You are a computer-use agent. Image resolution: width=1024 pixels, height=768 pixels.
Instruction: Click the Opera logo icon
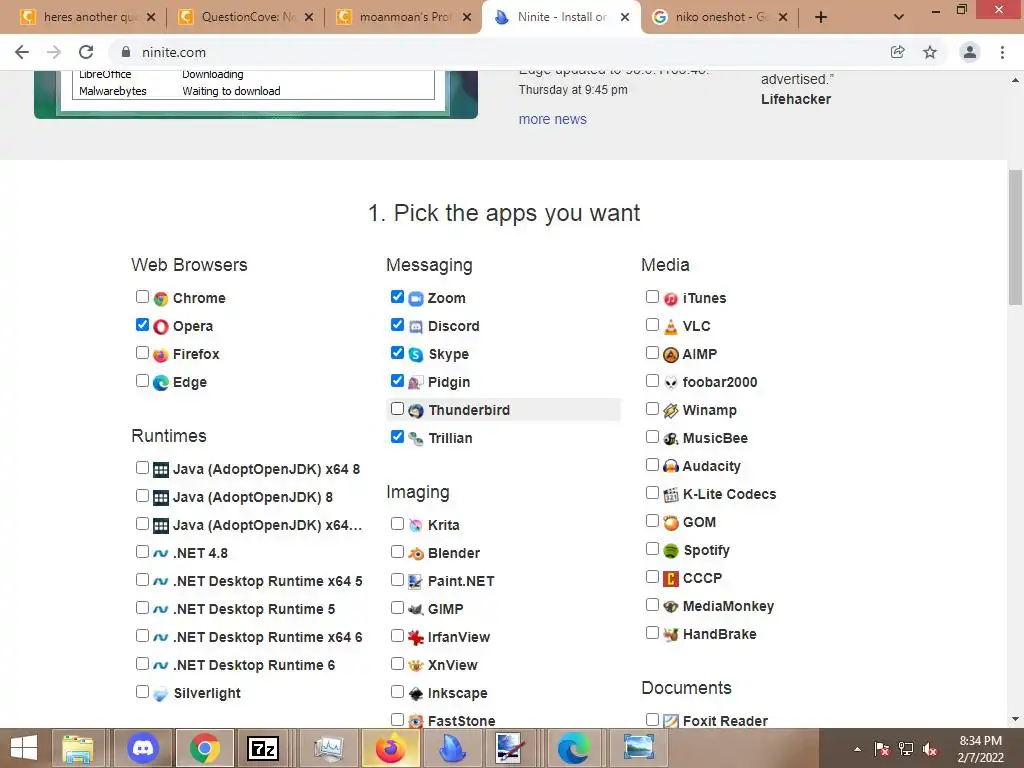point(161,327)
